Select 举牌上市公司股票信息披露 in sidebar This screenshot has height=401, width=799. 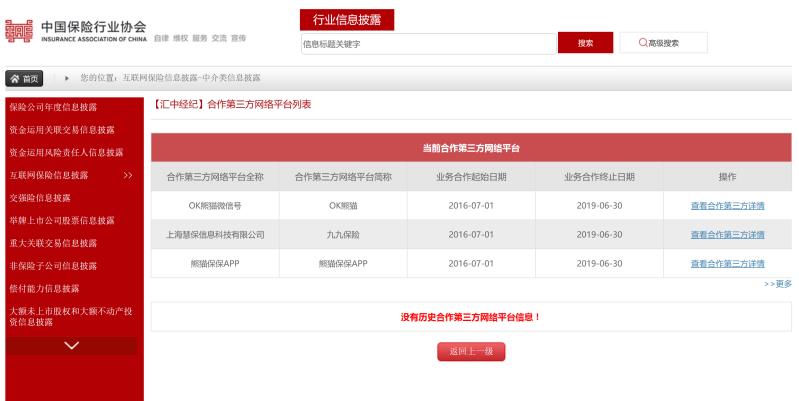pos(62,221)
